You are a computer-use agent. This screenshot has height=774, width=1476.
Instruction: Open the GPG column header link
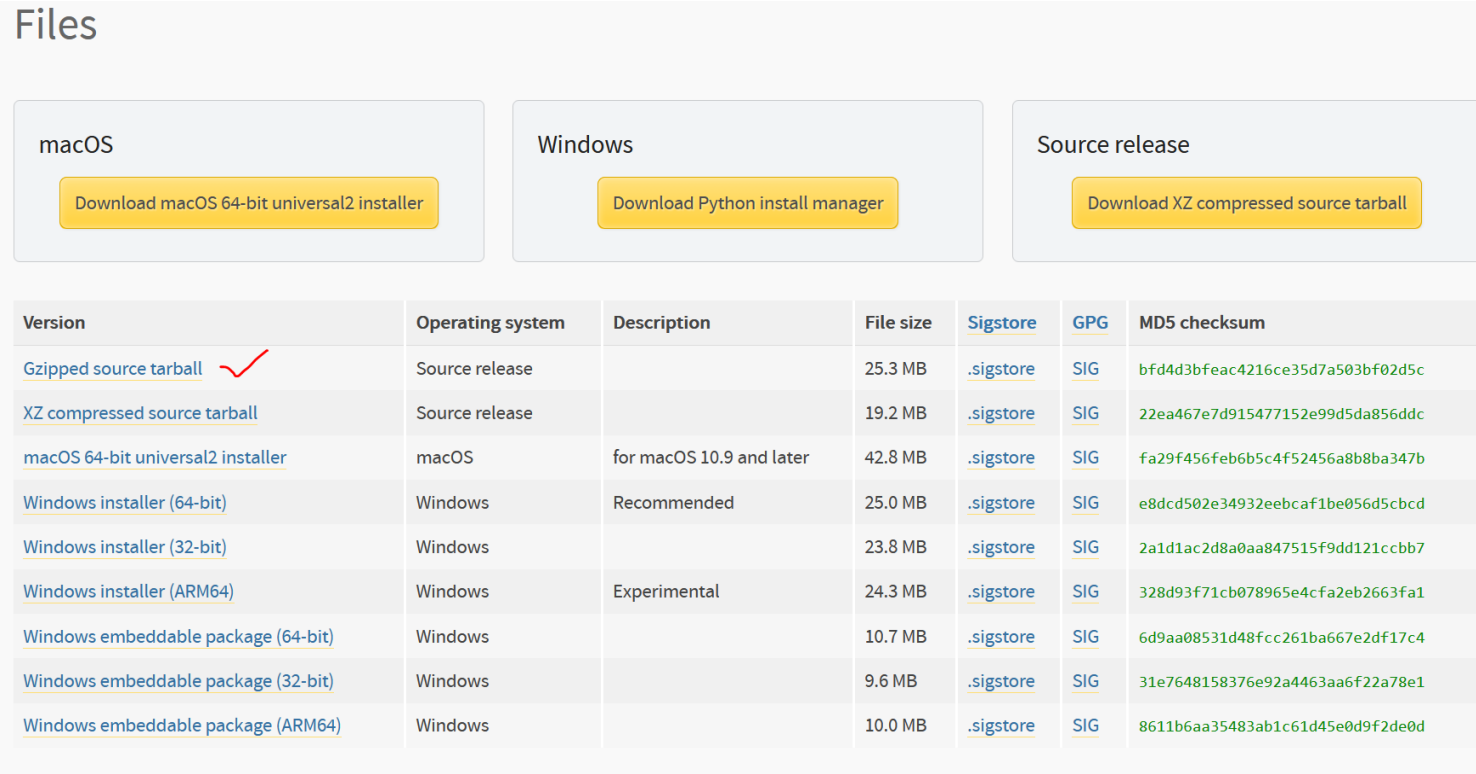coord(1090,323)
